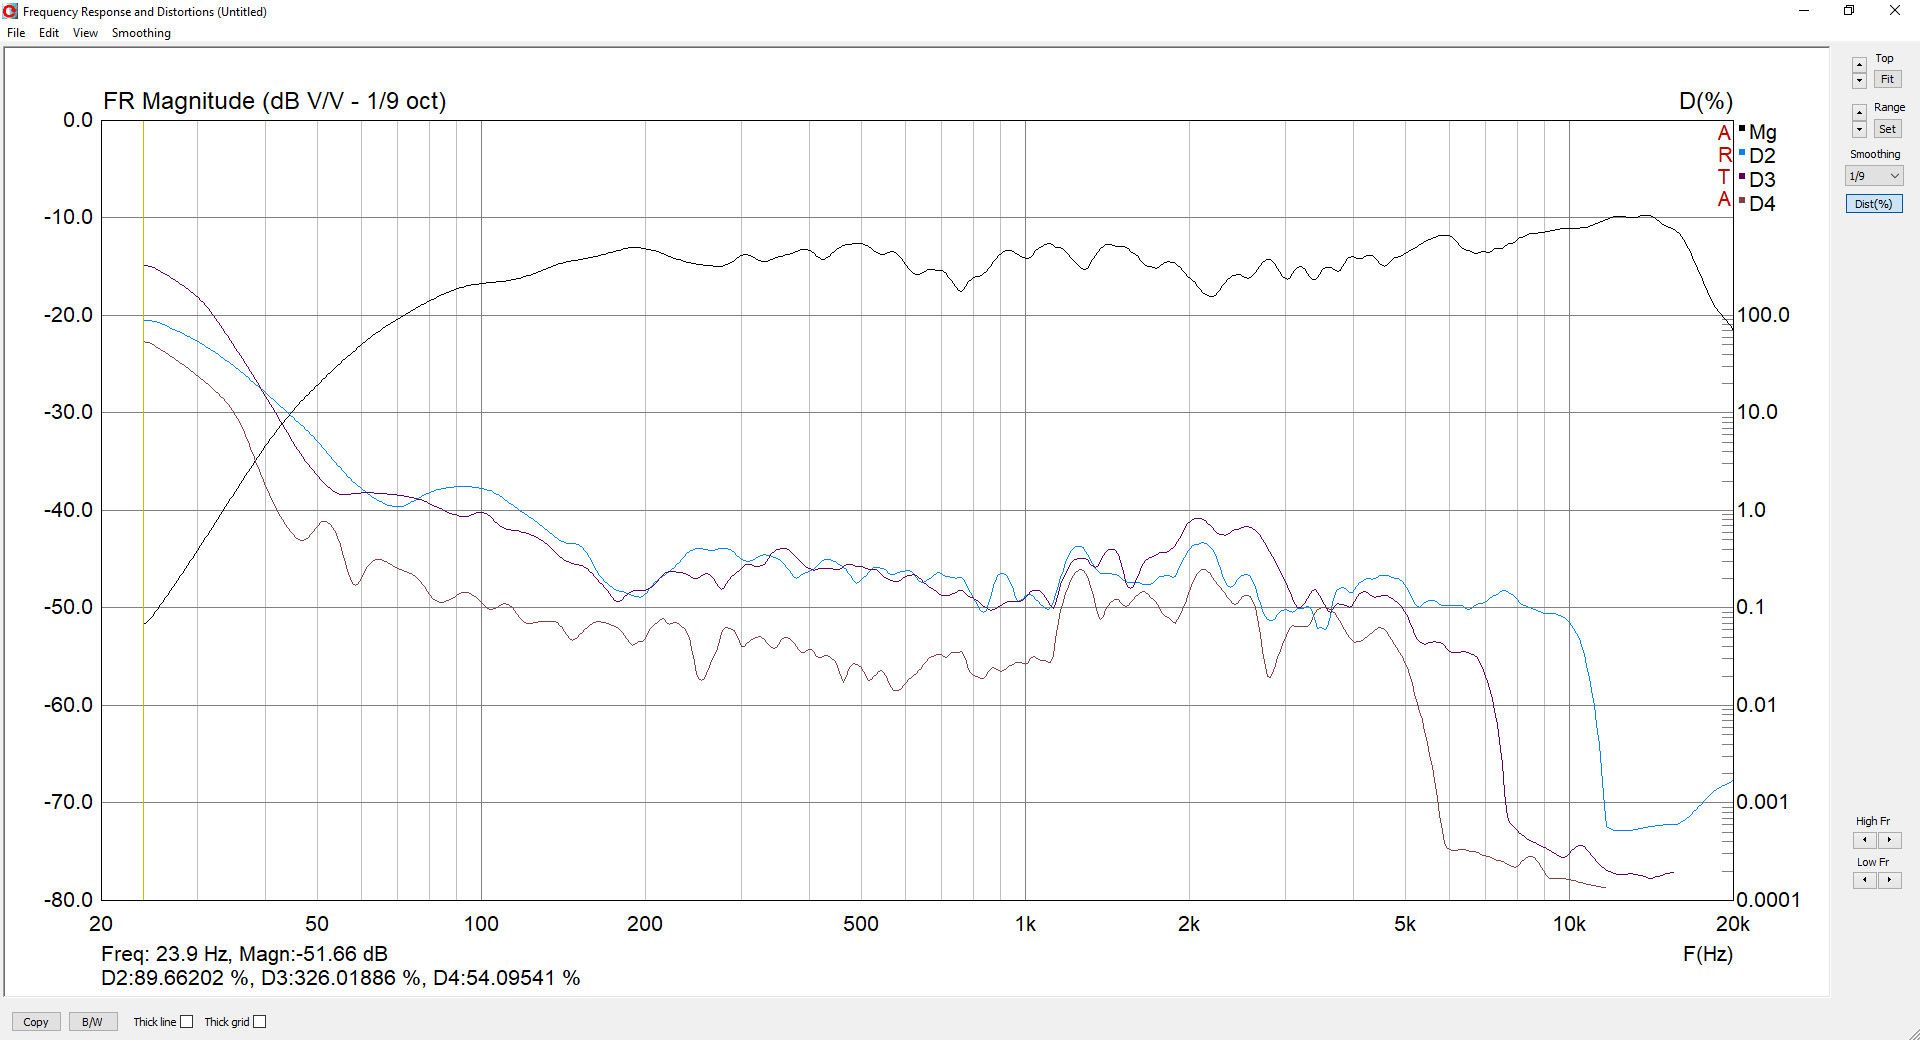The height and width of the screenshot is (1040, 1920).
Task: Click the Mg legend color marker
Action: pos(1742,129)
